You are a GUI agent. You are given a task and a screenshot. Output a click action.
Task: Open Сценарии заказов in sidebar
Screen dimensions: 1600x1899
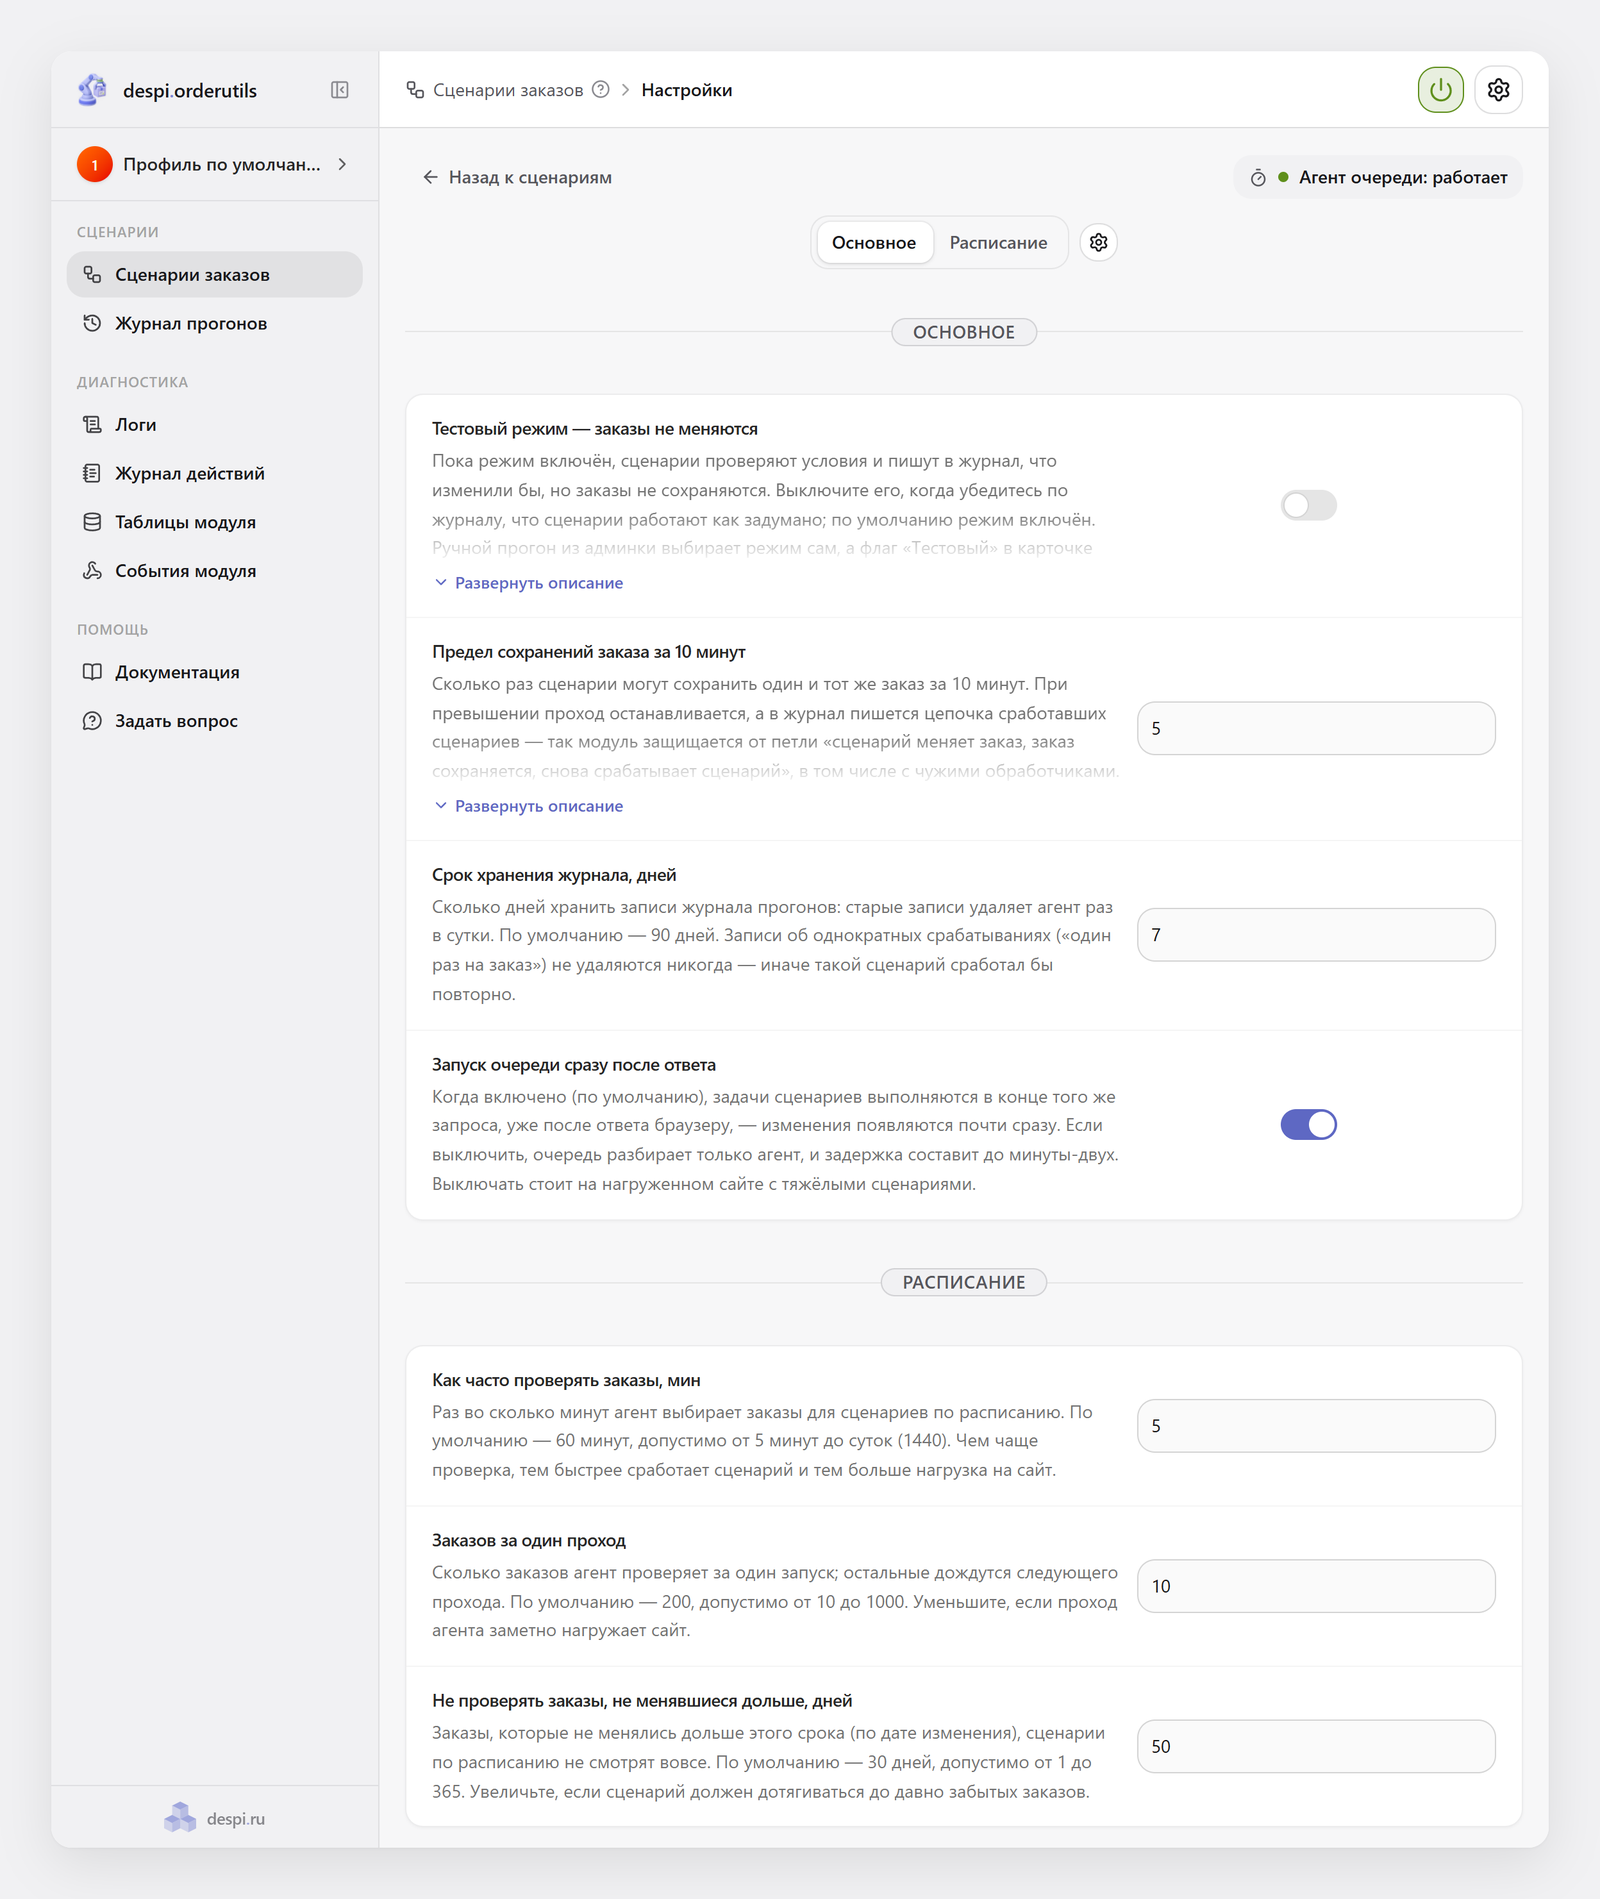[x=214, y=274]
